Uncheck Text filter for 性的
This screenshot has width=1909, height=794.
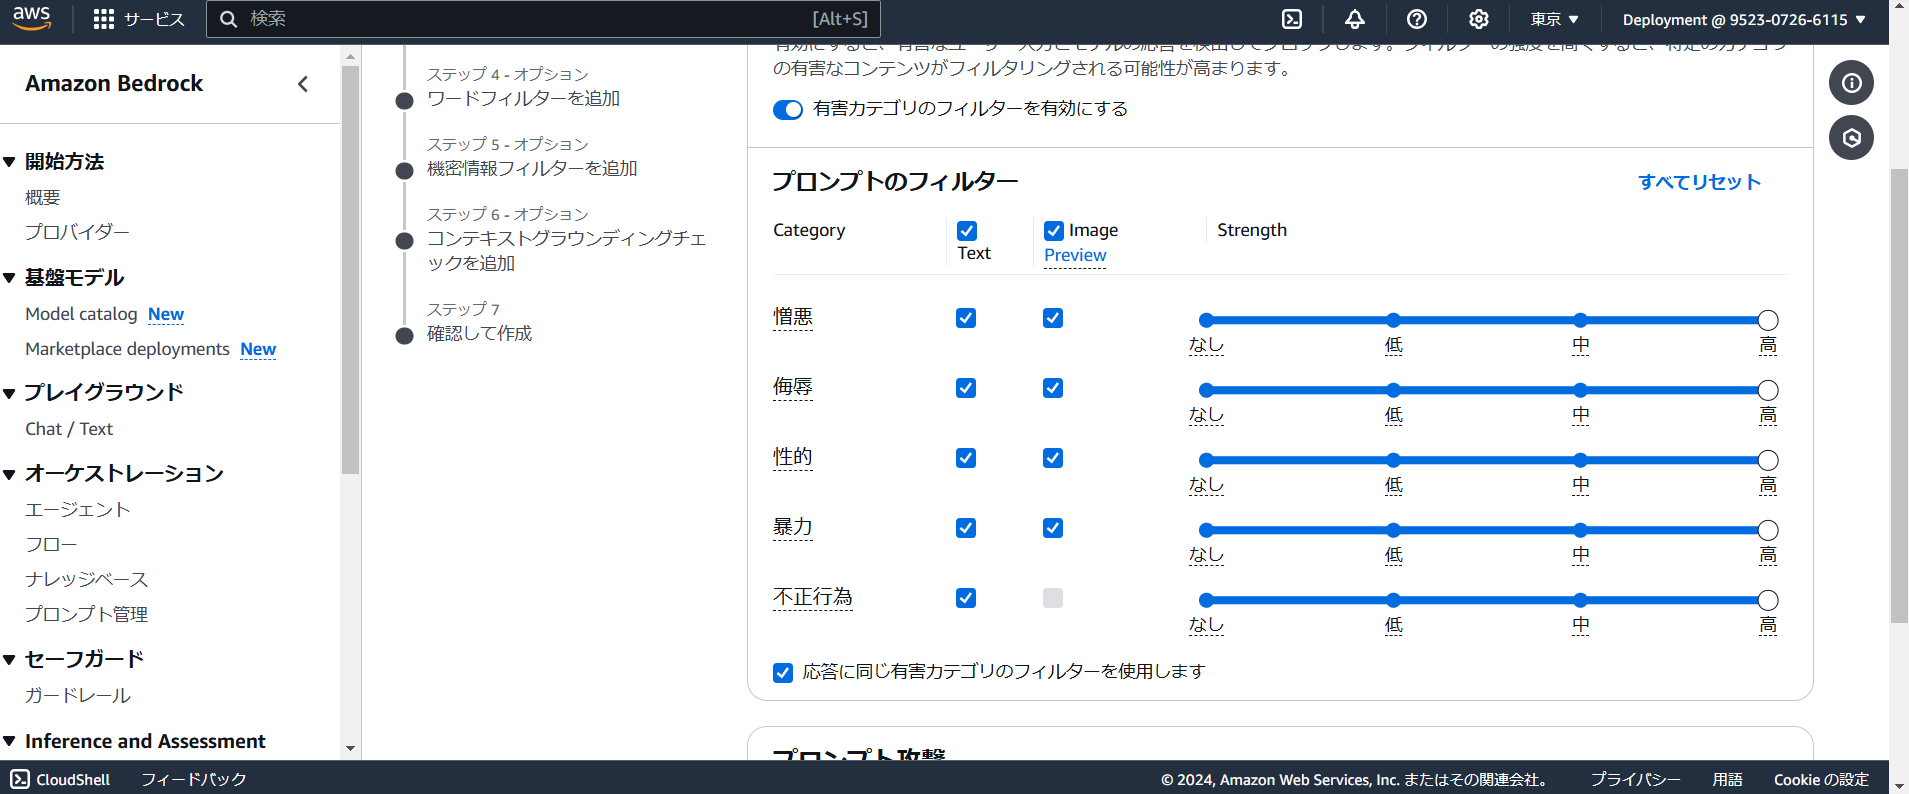pos(966,458)
